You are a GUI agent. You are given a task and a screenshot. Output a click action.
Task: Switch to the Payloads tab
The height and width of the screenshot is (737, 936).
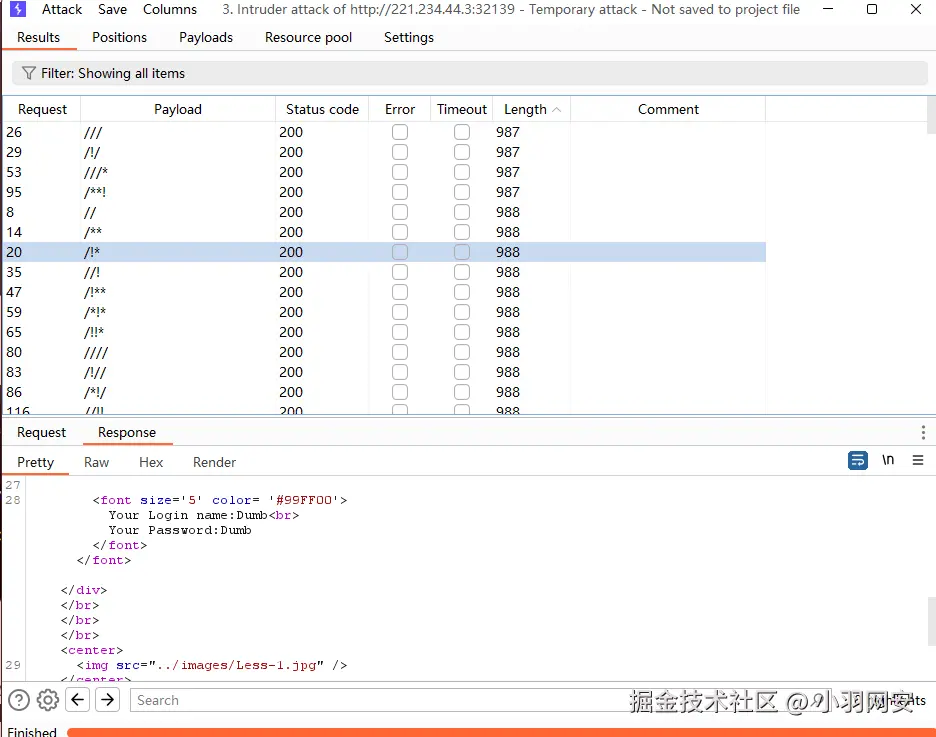(206, 37)
